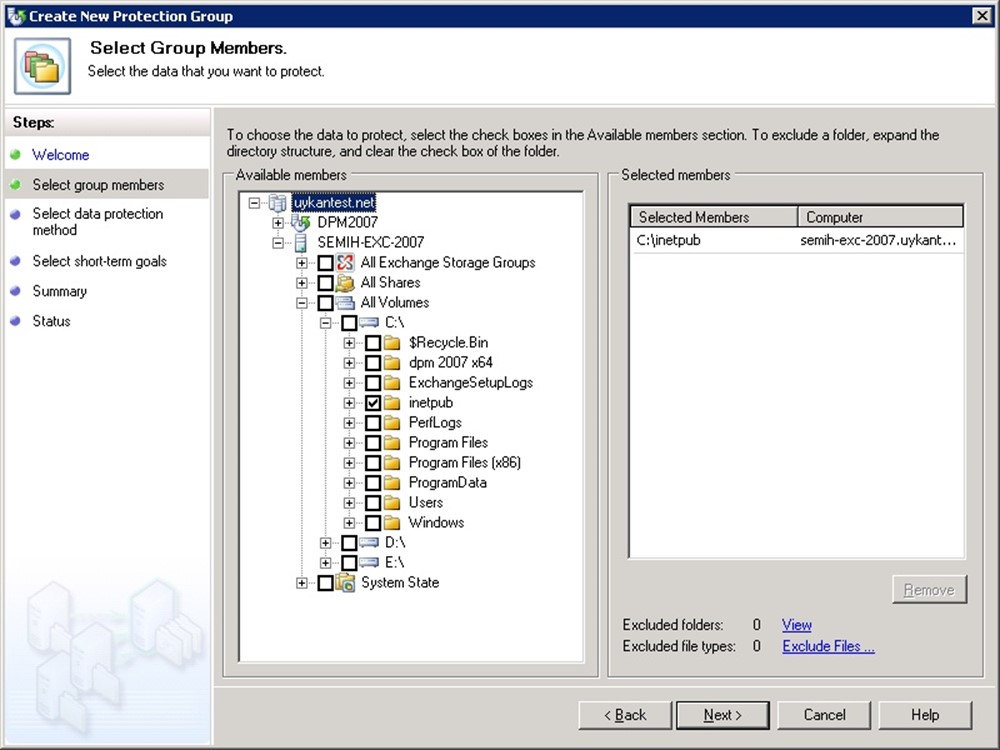1000x750 pixels.
Task: Enable the System State checkbox
Action: 325,582
